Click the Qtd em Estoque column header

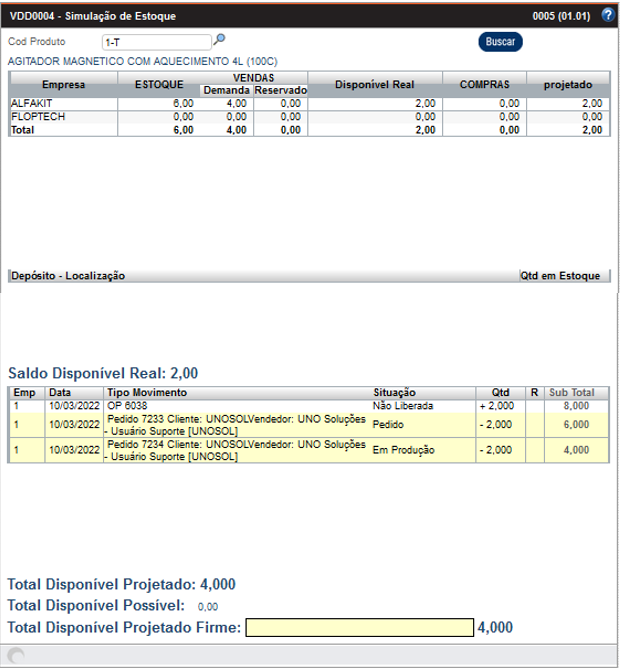point(559,275)
